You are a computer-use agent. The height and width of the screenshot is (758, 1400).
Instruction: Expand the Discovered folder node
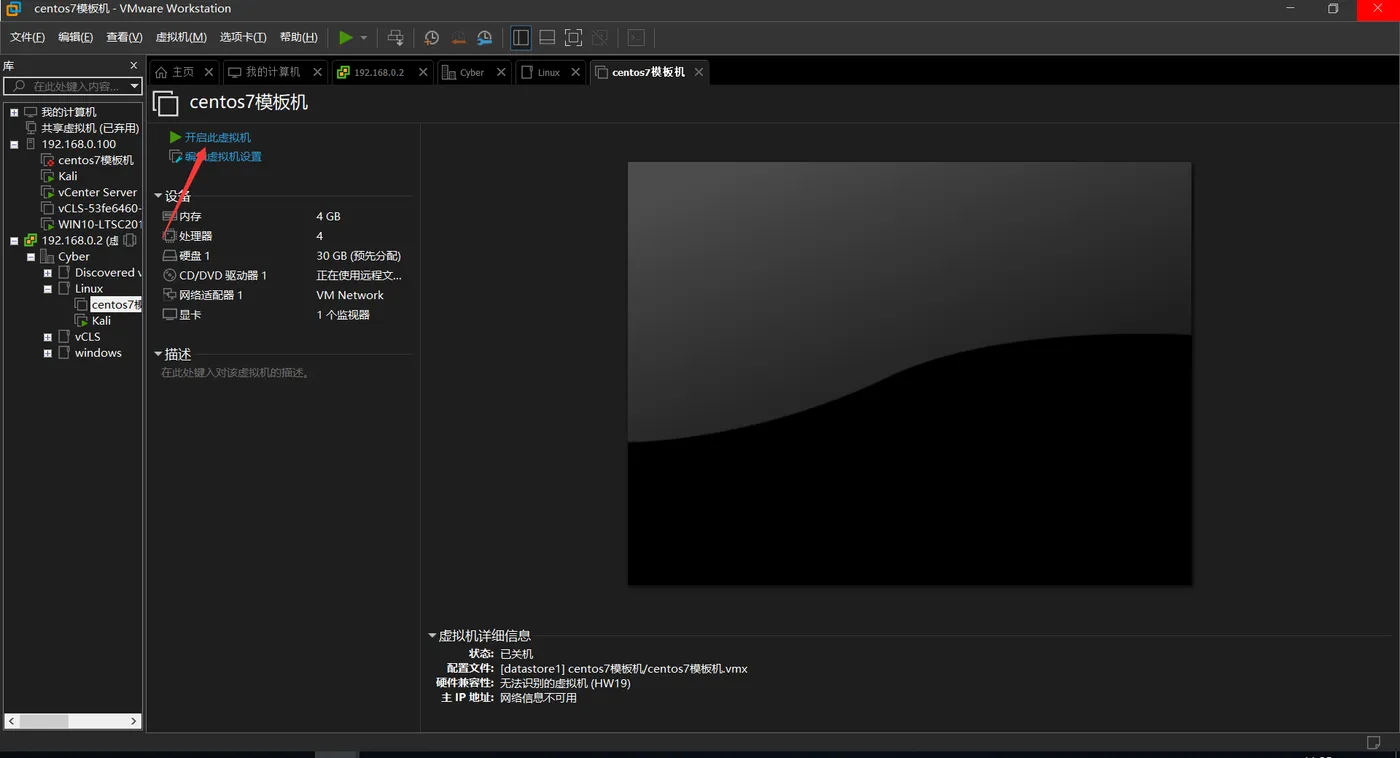[47, 273]
